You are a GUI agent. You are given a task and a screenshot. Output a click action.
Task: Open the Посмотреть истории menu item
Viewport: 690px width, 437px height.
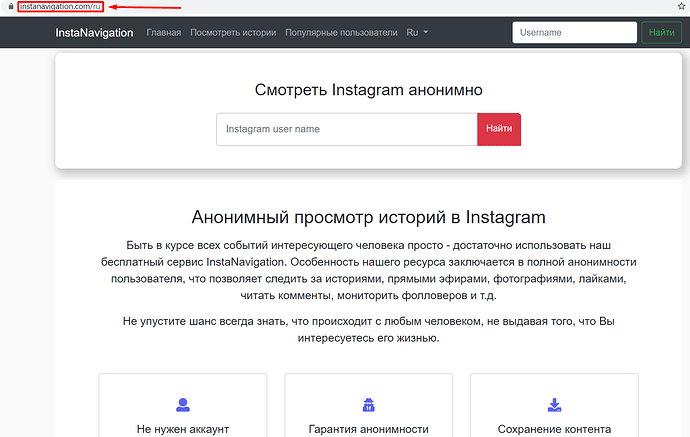point(233,33)
